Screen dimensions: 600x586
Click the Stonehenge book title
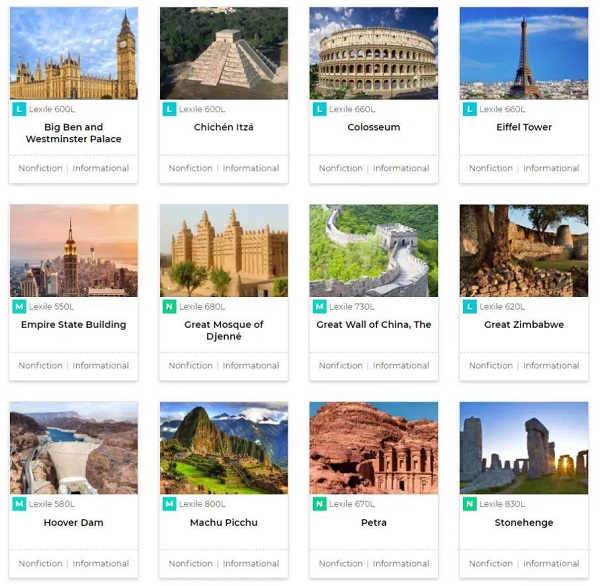524,522
